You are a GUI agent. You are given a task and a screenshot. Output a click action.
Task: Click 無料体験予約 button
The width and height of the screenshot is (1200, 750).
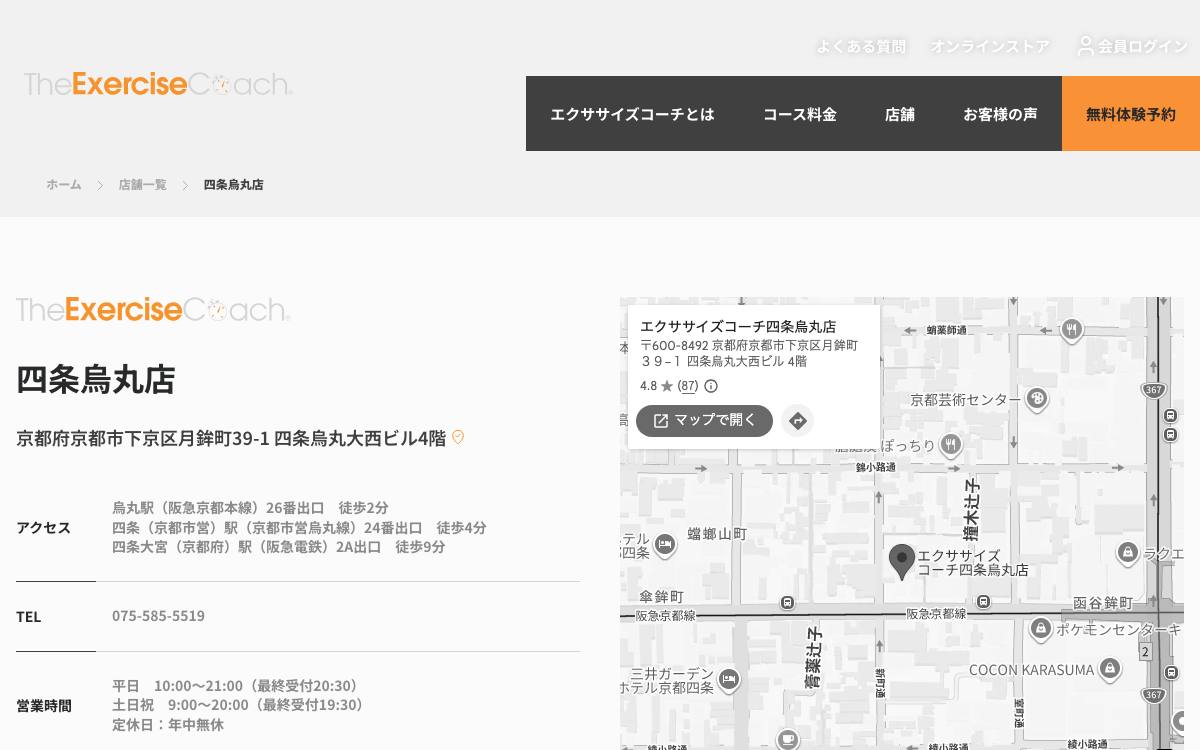(x=1131, y=114)
